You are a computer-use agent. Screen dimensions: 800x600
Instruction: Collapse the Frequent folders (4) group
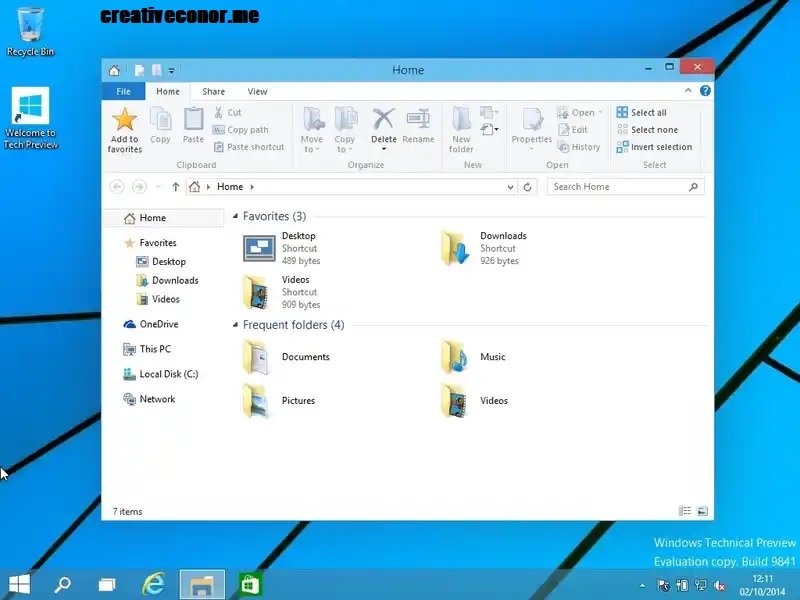235,324
